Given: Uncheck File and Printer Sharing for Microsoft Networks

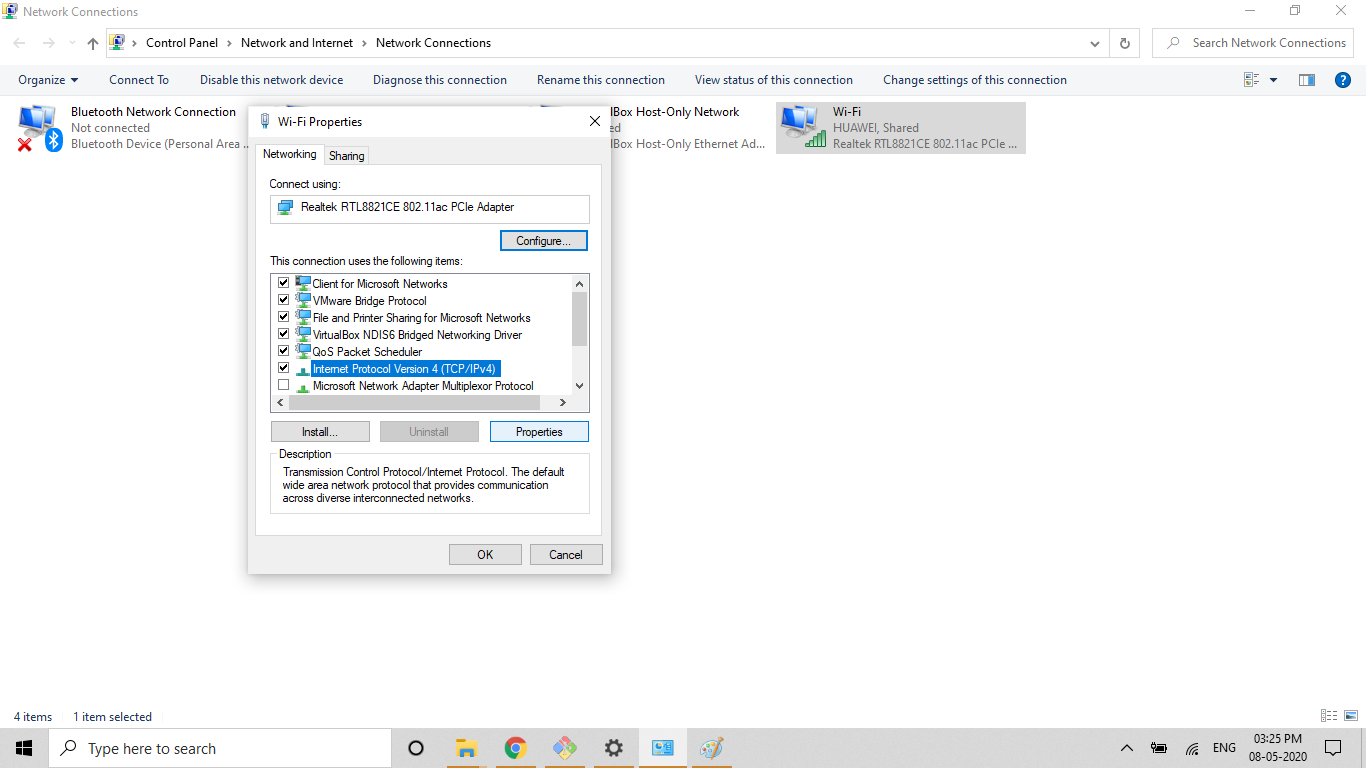Looking at the screenshot, I should click(x=283, y=317).
